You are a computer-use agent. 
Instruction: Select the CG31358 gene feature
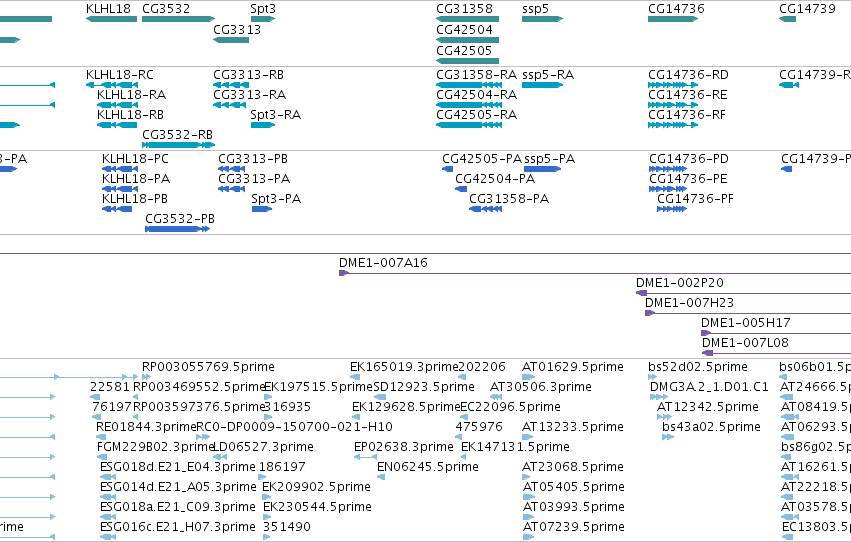(467, 19)
